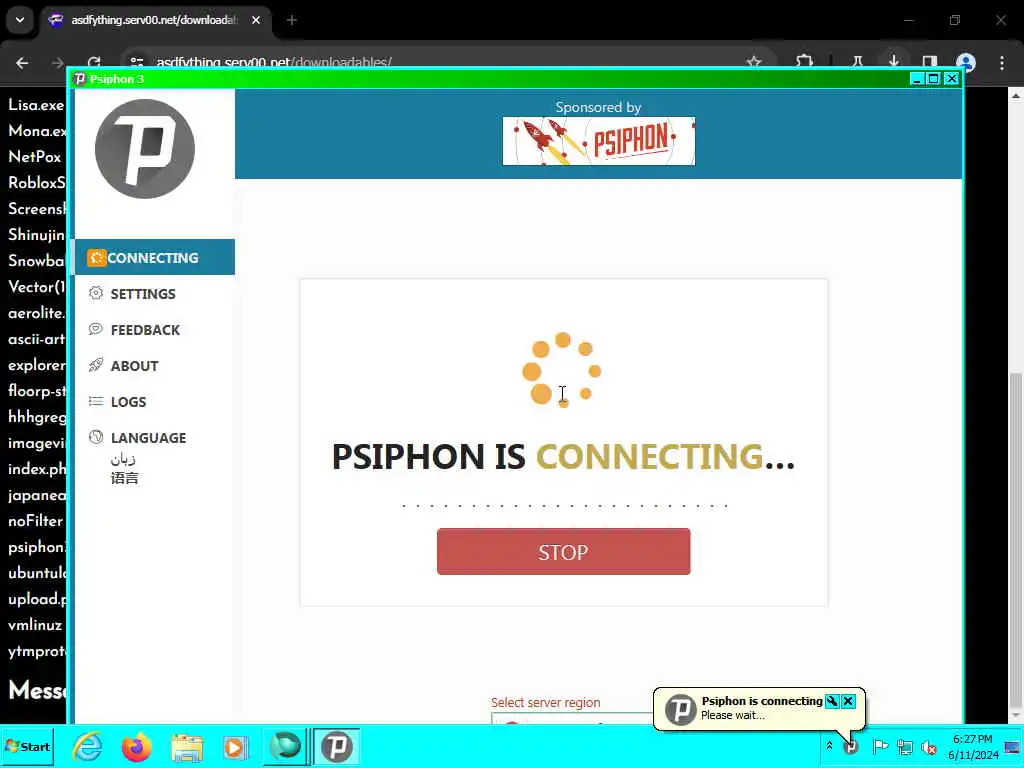Bookmark page with the star icon
Image resolution: width=1024 pixels, height=768 pixels.
click(754, 62)
